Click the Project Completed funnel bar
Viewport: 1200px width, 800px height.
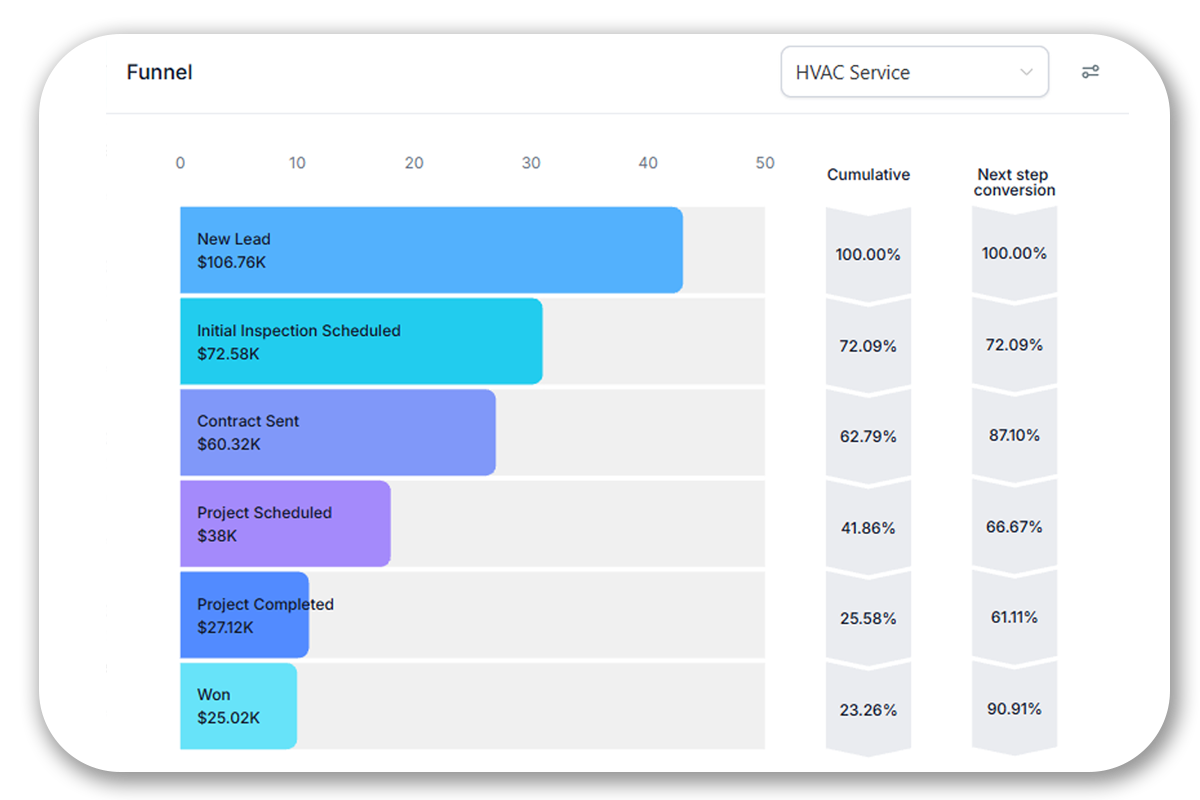pos(244,615)
